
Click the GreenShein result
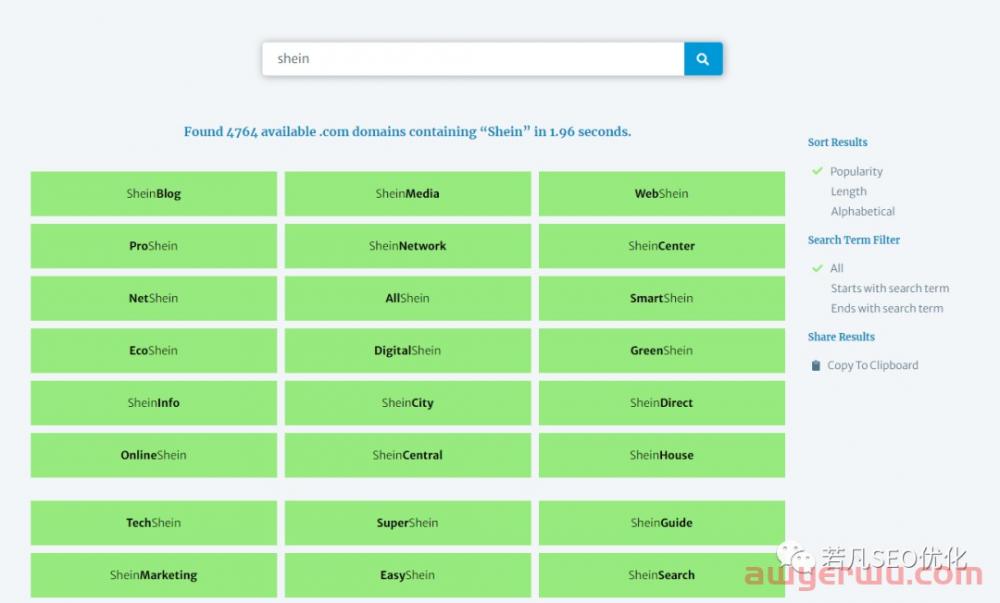pos(662,351)
